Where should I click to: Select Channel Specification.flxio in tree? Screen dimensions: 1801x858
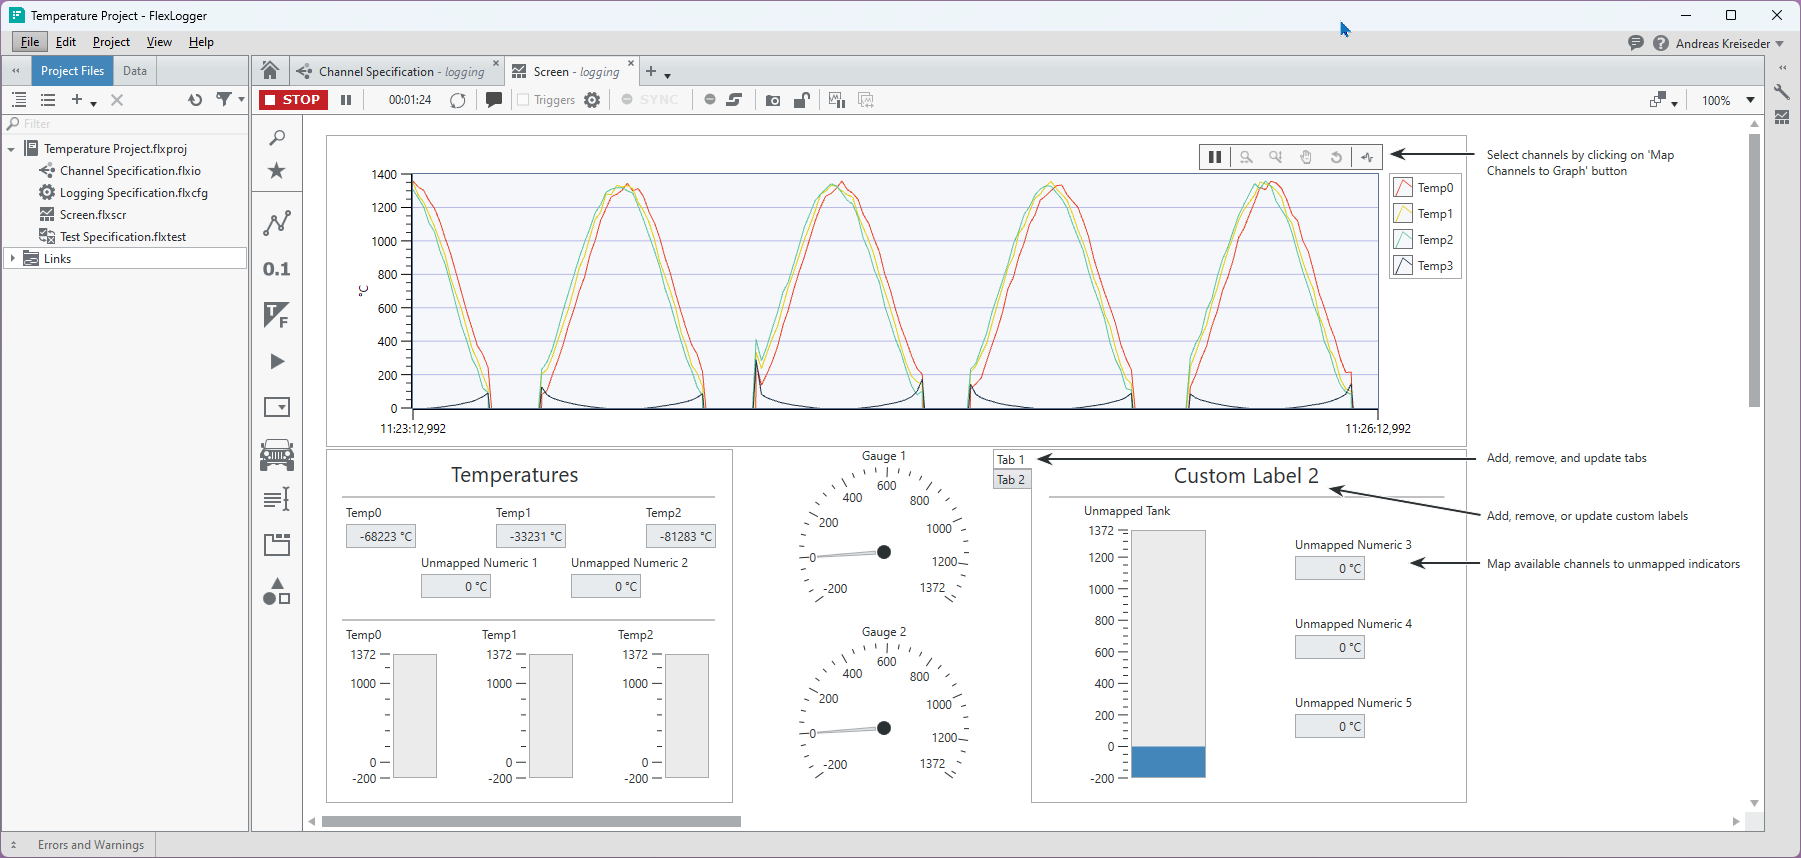click(x=130, y=171)
